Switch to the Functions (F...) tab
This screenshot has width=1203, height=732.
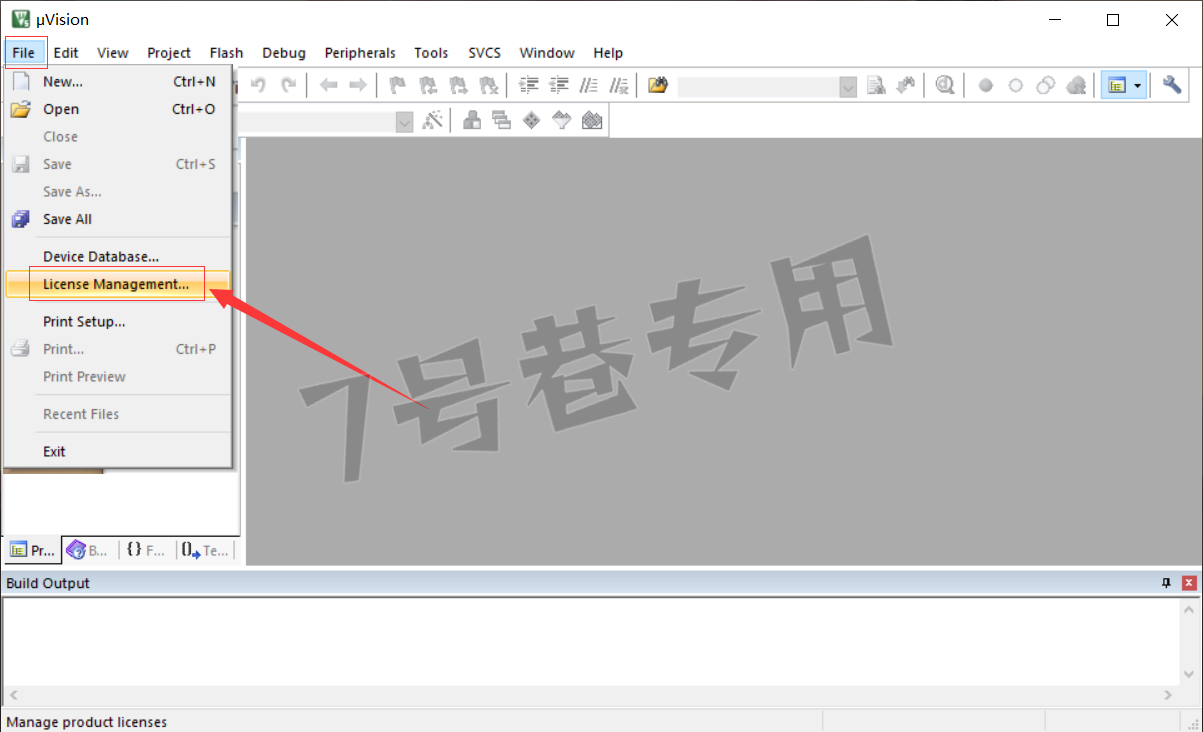[x=146, y=550]
